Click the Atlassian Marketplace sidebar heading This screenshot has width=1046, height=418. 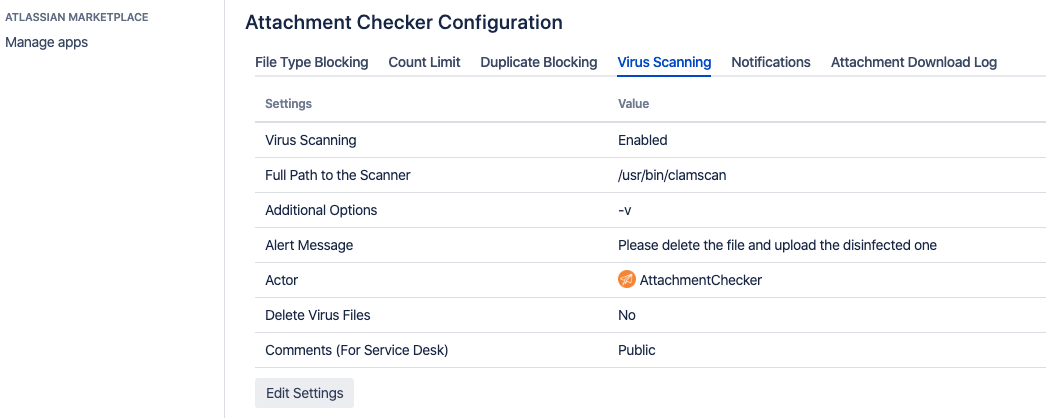pos(77,17)
